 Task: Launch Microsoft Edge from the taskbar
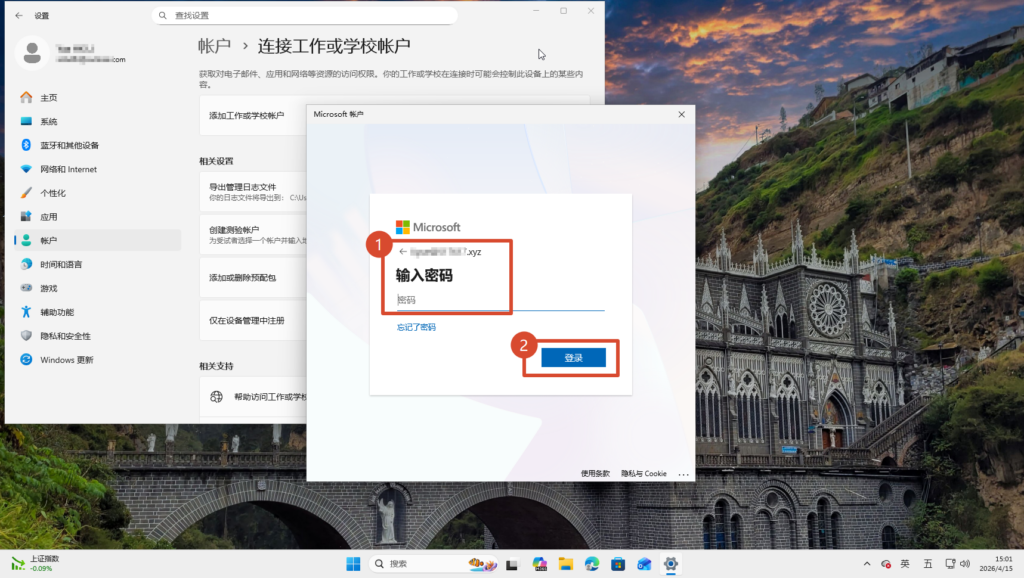pos(592,564)
